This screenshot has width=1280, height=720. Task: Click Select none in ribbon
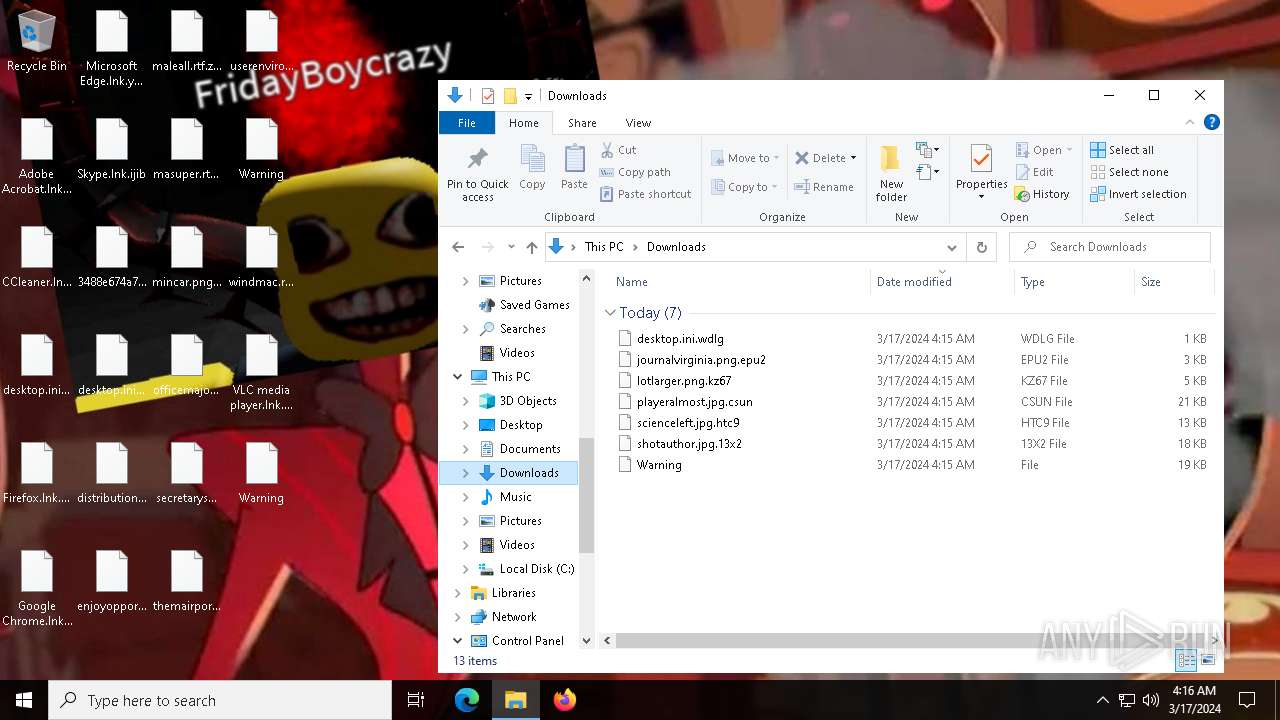pos(1129,172)
